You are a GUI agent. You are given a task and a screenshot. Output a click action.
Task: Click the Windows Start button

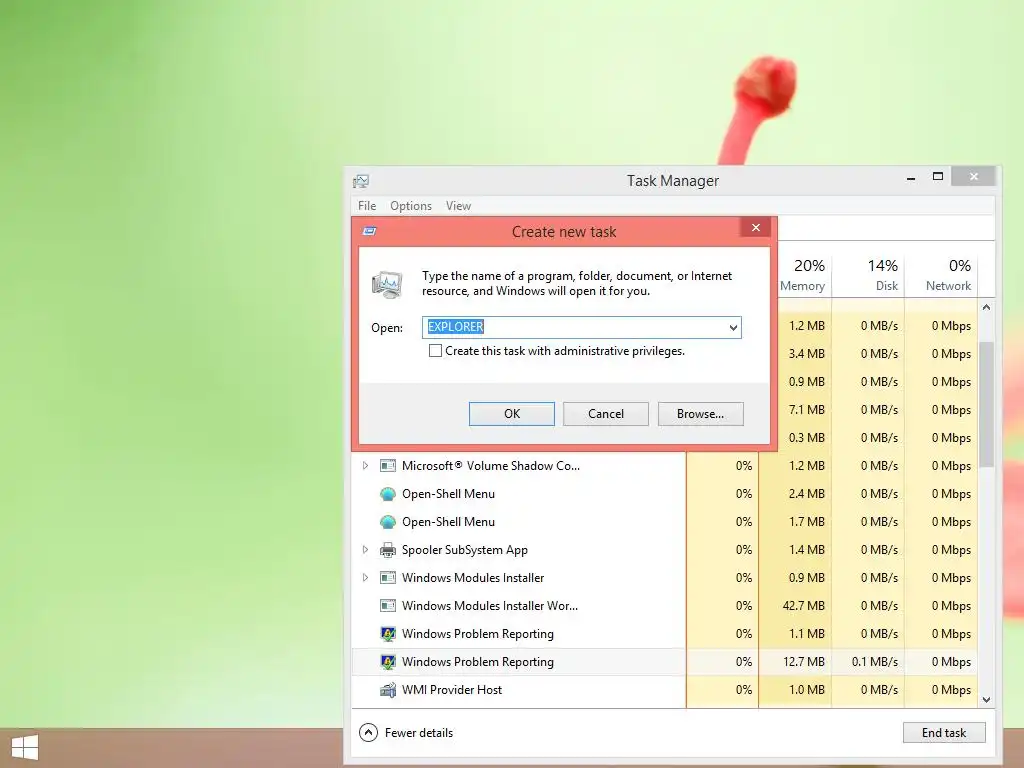click(25, 748)
